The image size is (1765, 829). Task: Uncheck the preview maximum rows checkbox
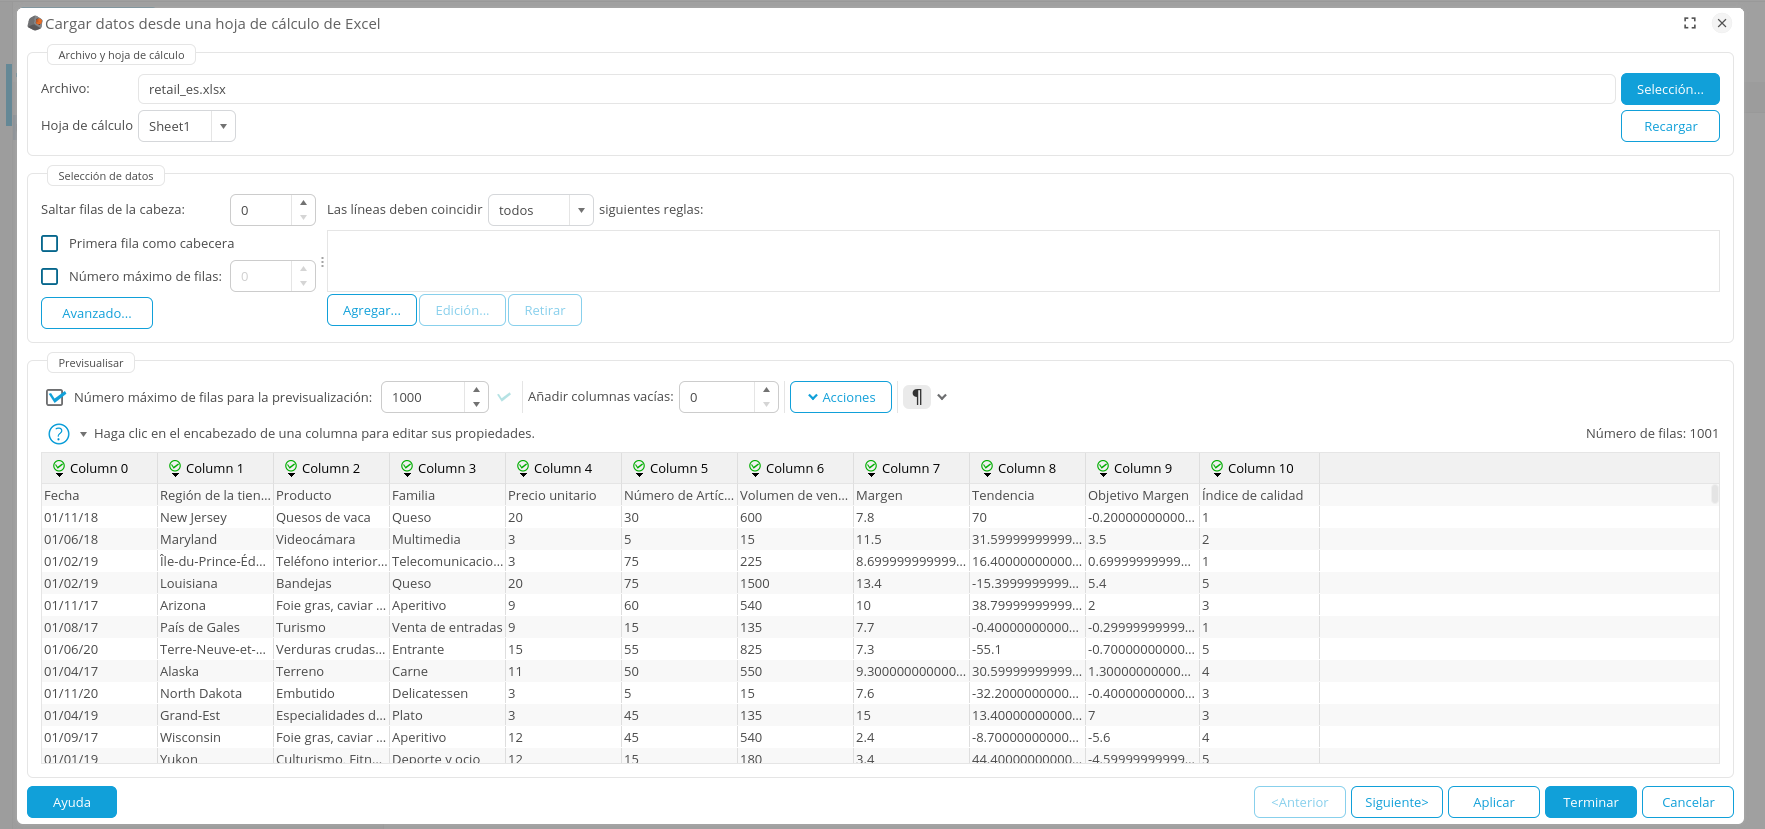pyautogui.click(x=56, y=397)
